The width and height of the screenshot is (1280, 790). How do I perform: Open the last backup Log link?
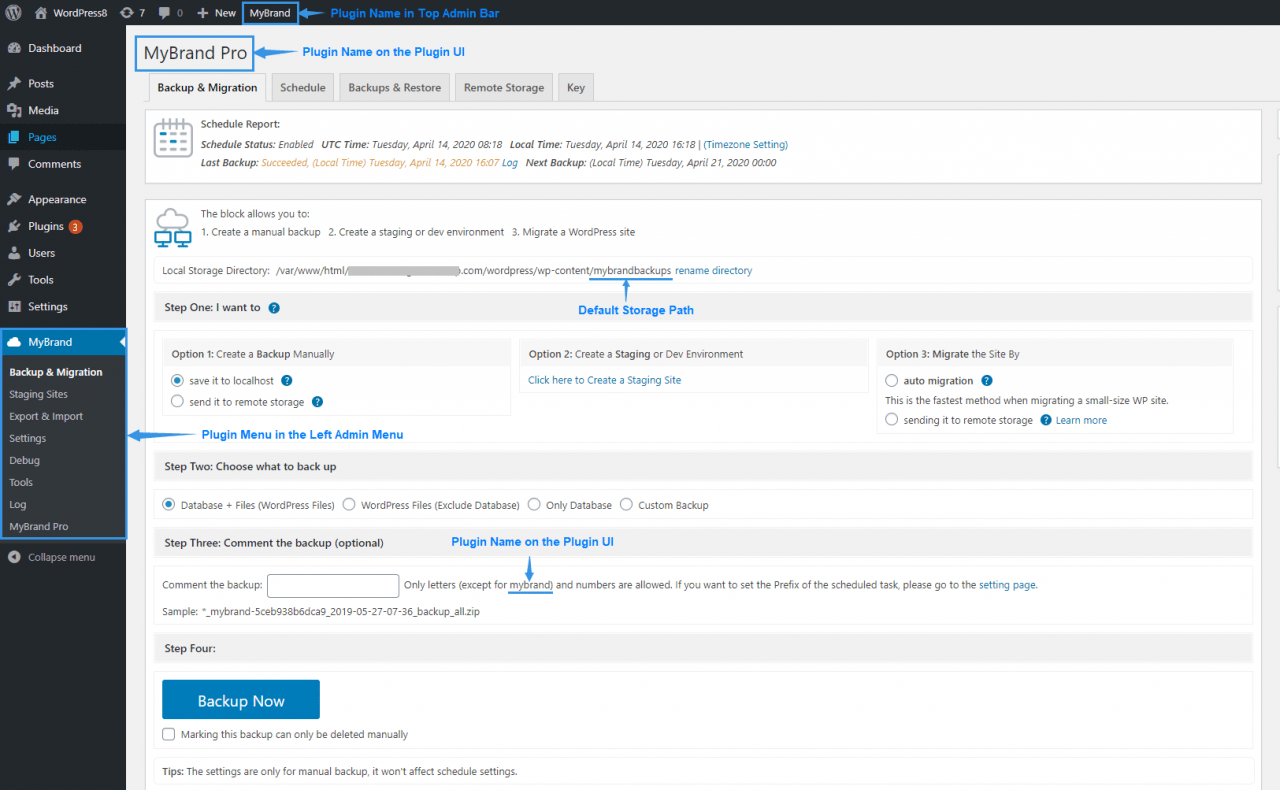coord(510,163)
